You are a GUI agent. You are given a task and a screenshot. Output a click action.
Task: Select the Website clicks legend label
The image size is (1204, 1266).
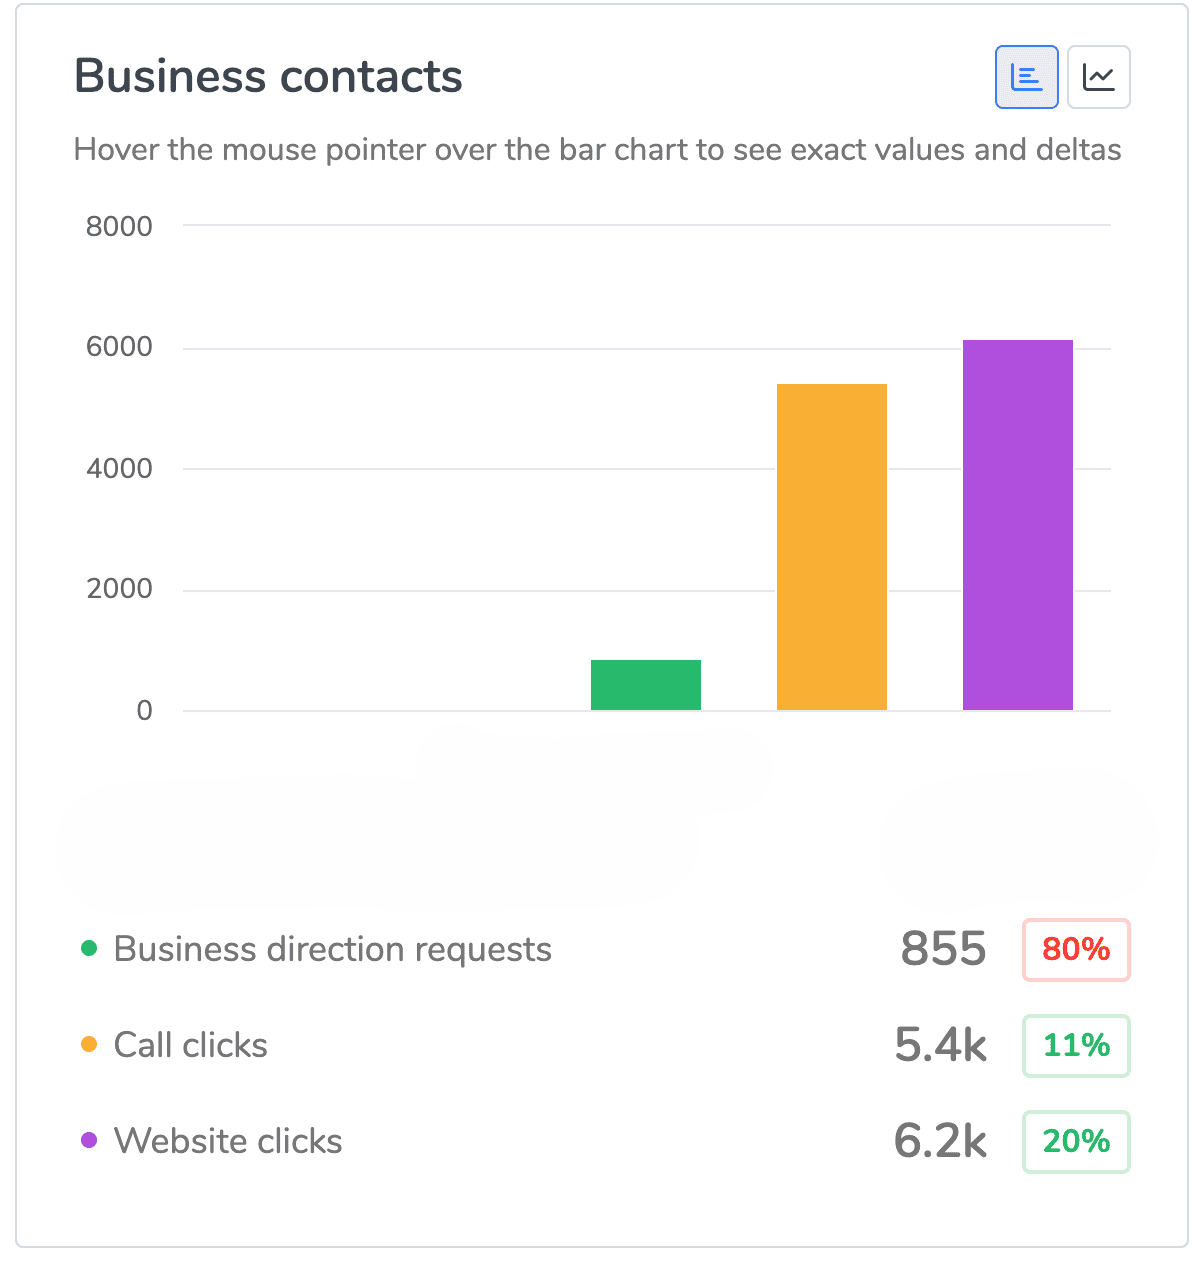tap(228, 1141)
